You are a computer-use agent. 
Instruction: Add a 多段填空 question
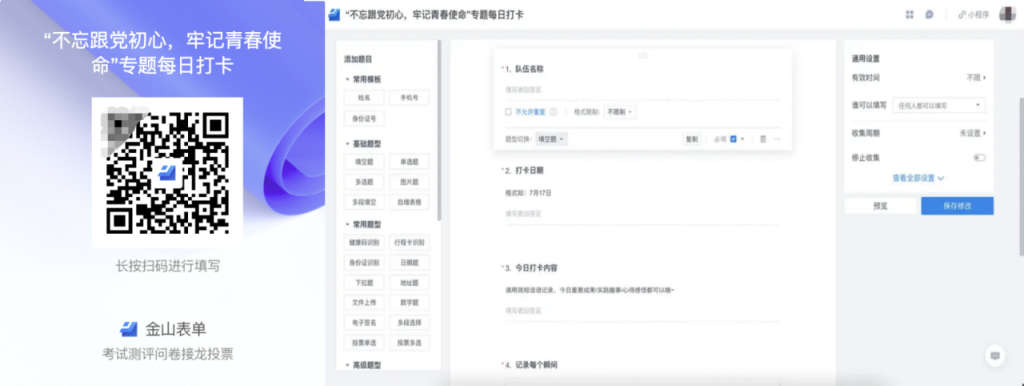(364, 202)
